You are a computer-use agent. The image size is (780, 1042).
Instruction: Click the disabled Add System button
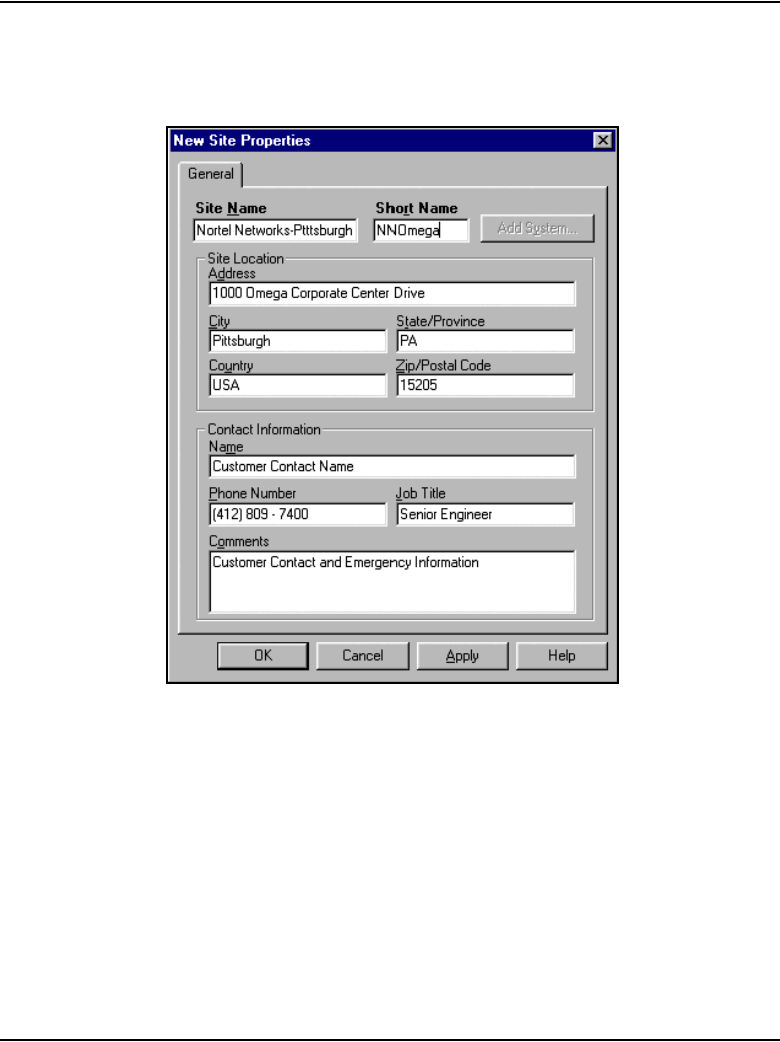(x=537, y=229)
